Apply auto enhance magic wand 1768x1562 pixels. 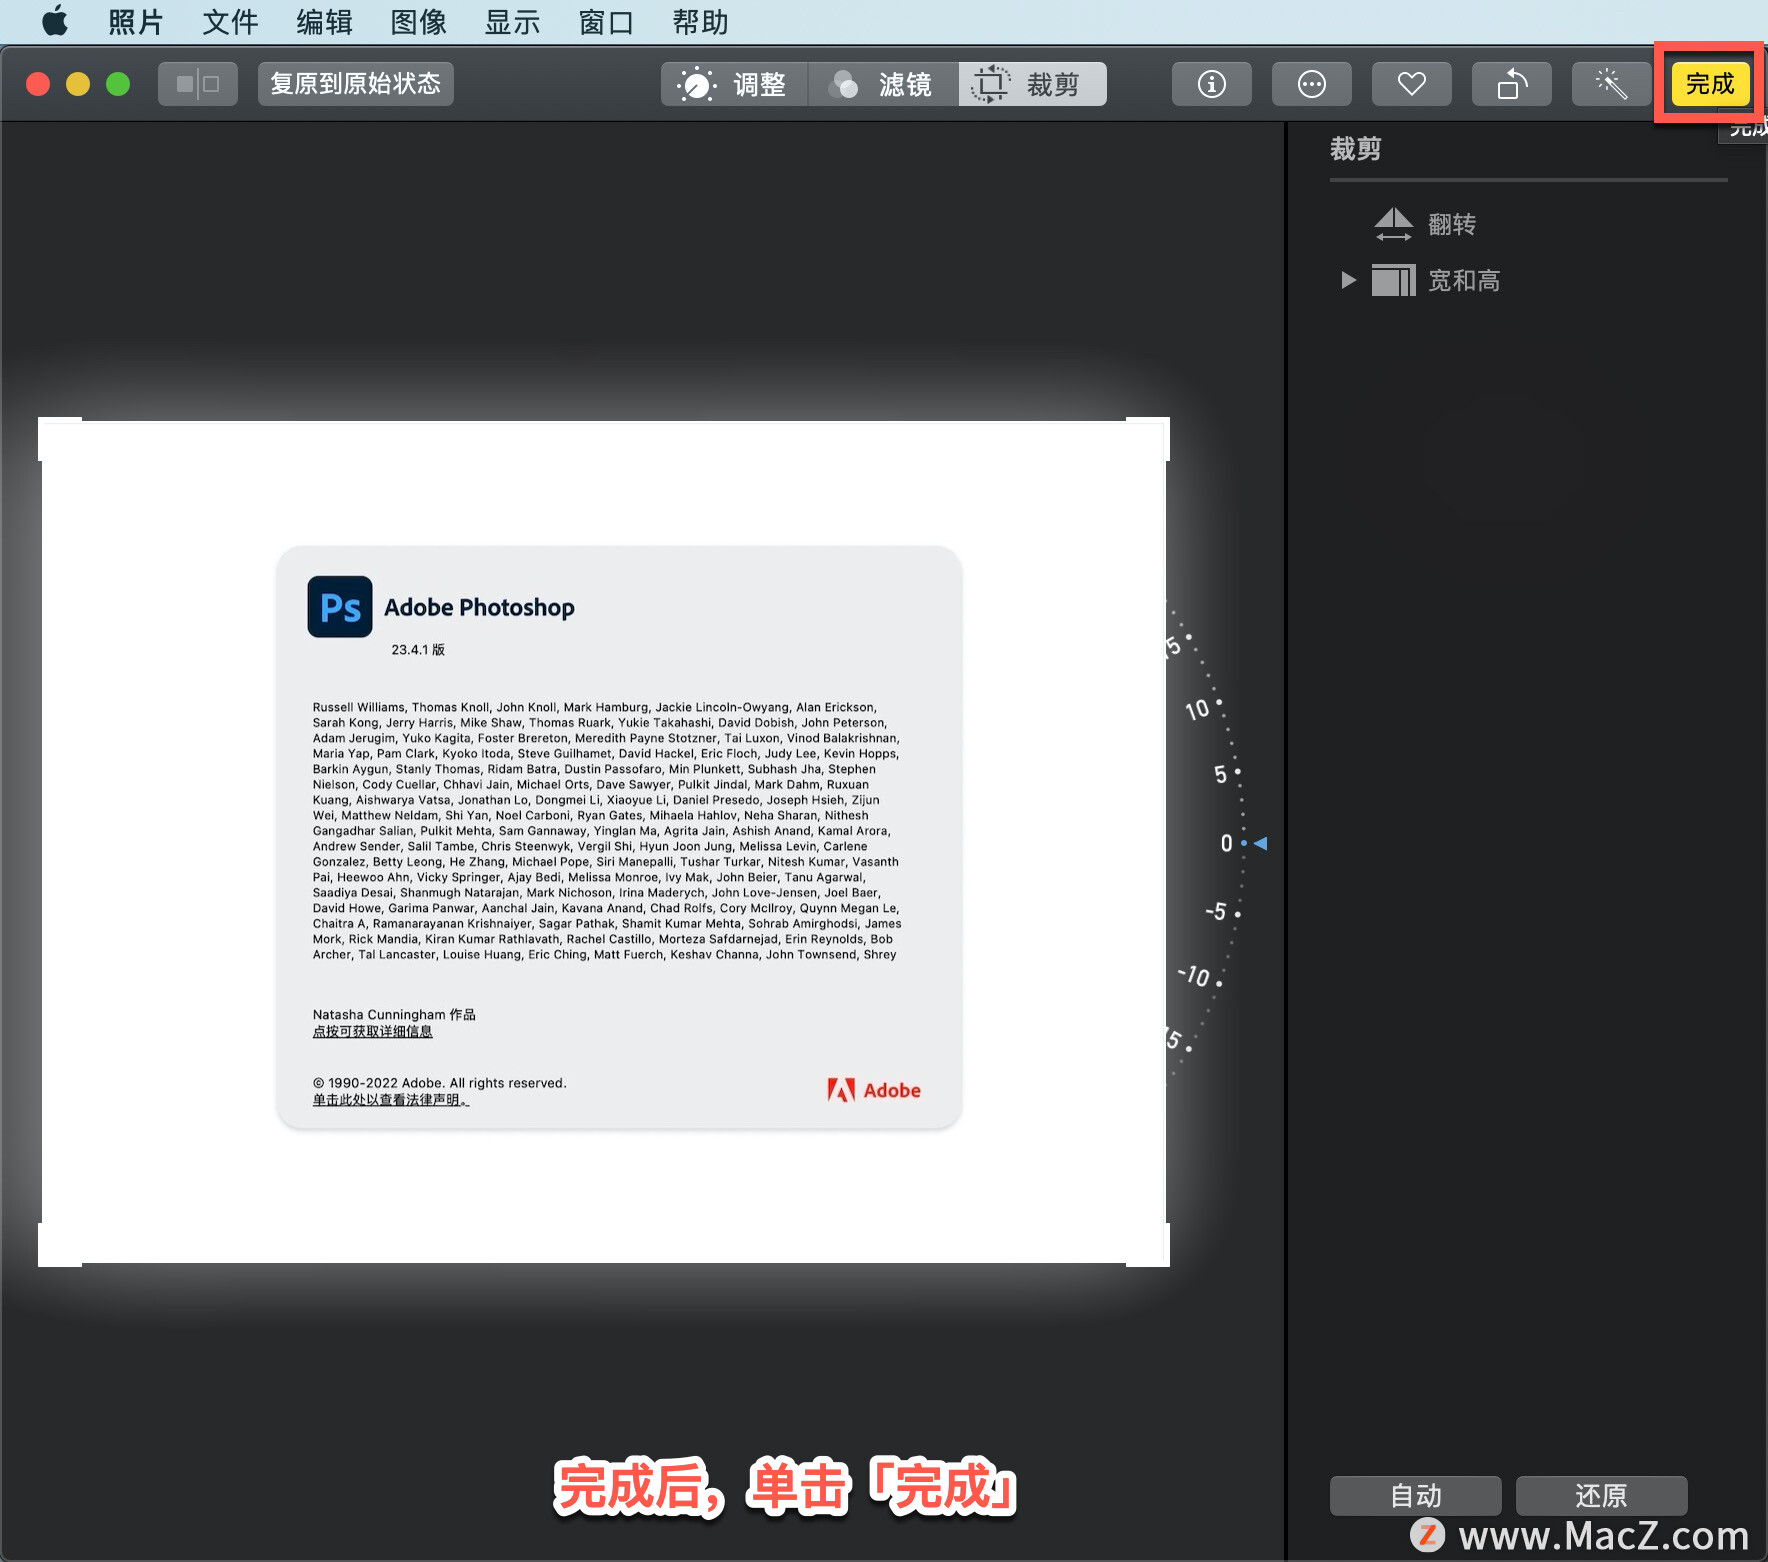1611,84
